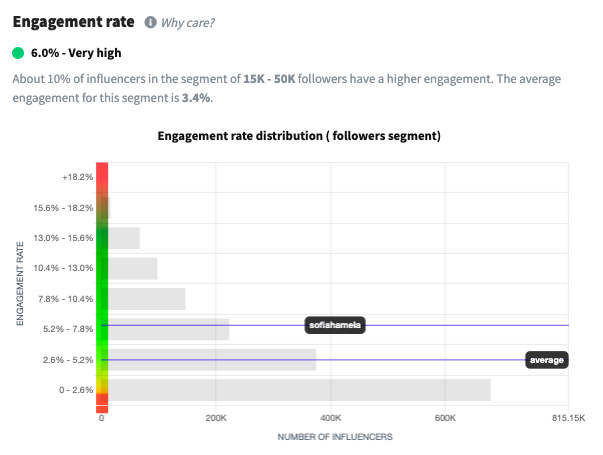Click the green Very high status dot
The height and width of the screenshot is (455, 603).
18,53
